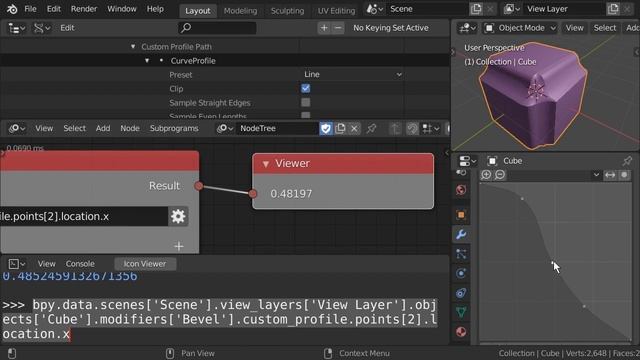Click the Result output socket

(x=199, y=186)
